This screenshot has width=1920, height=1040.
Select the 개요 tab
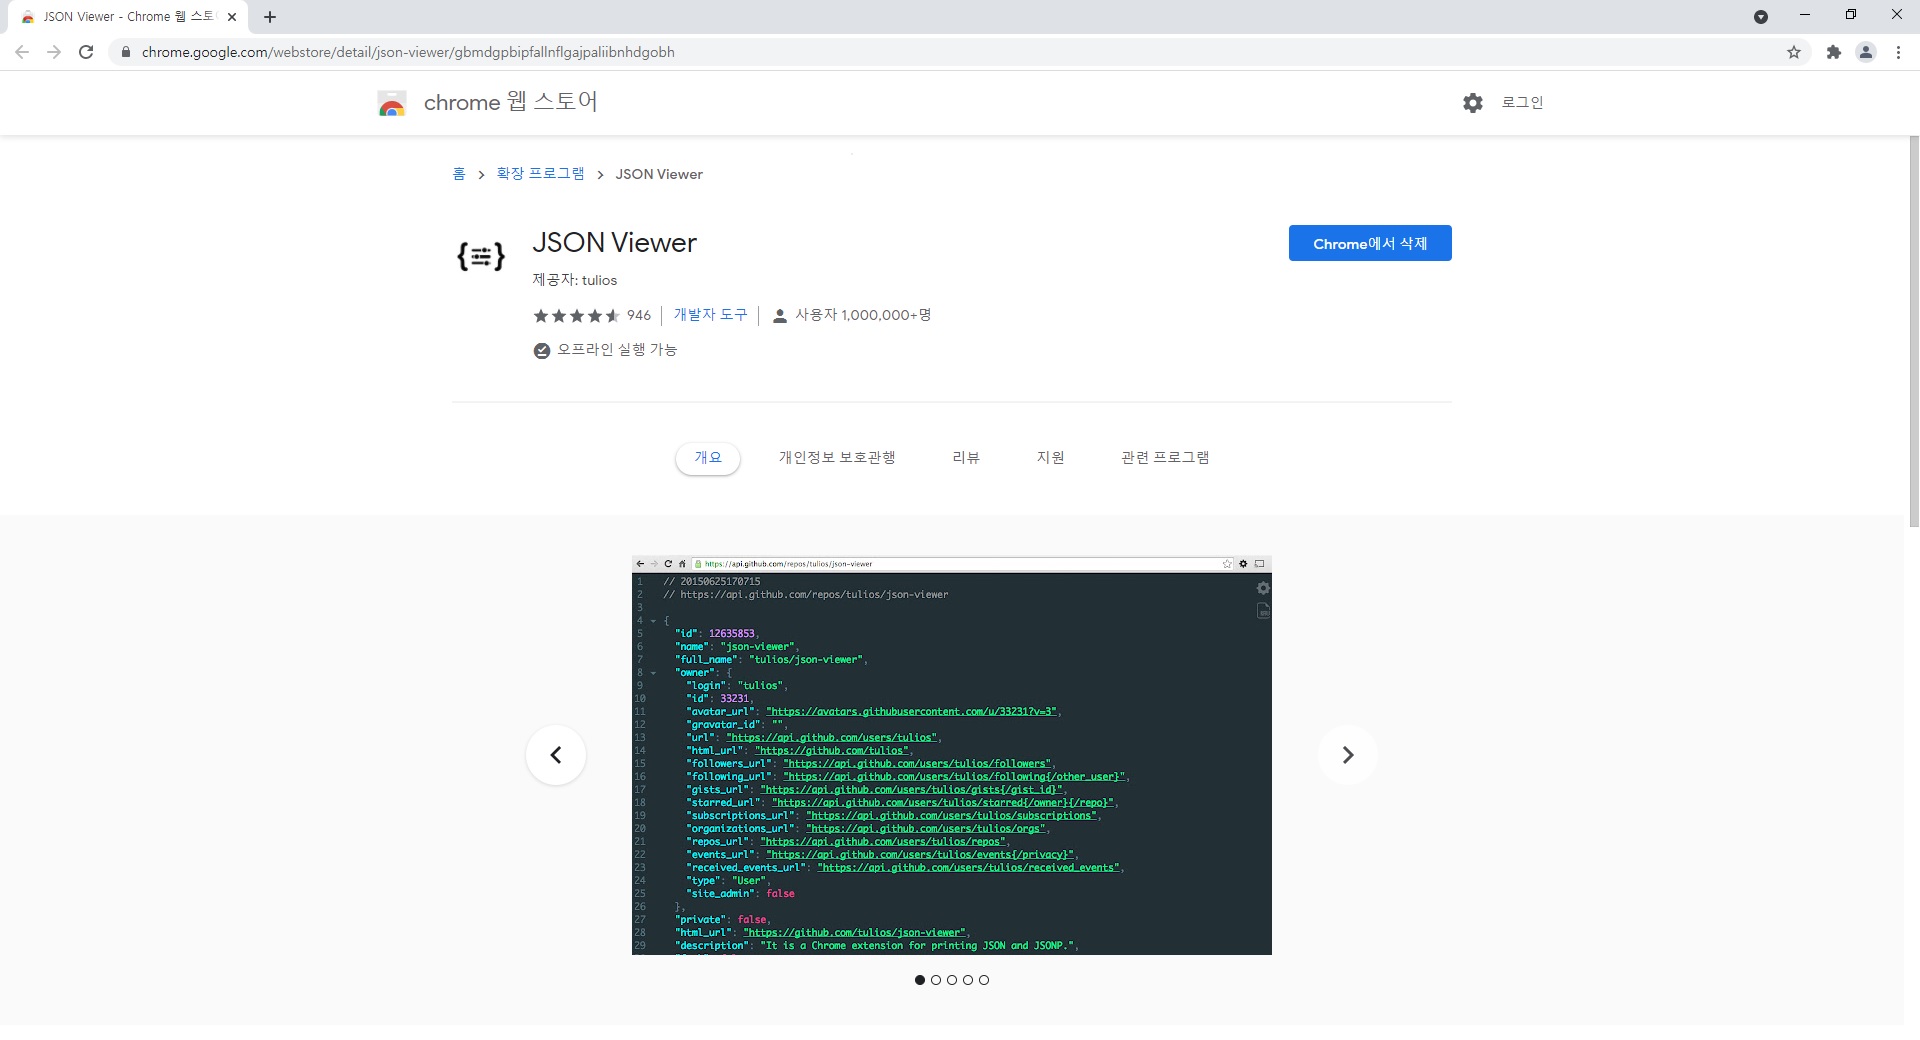coord(708,458)
